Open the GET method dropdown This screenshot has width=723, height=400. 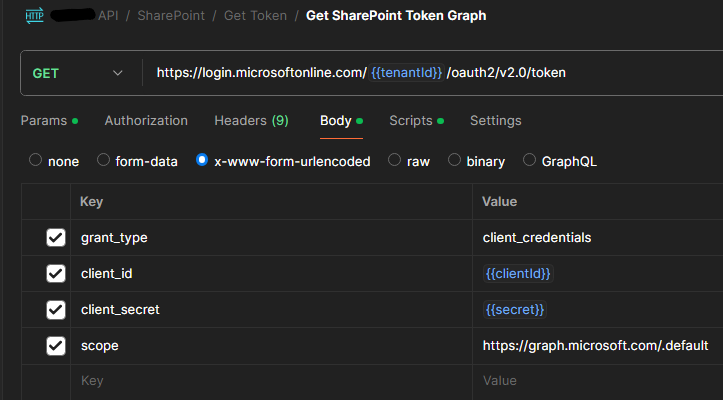coord(78,74)
